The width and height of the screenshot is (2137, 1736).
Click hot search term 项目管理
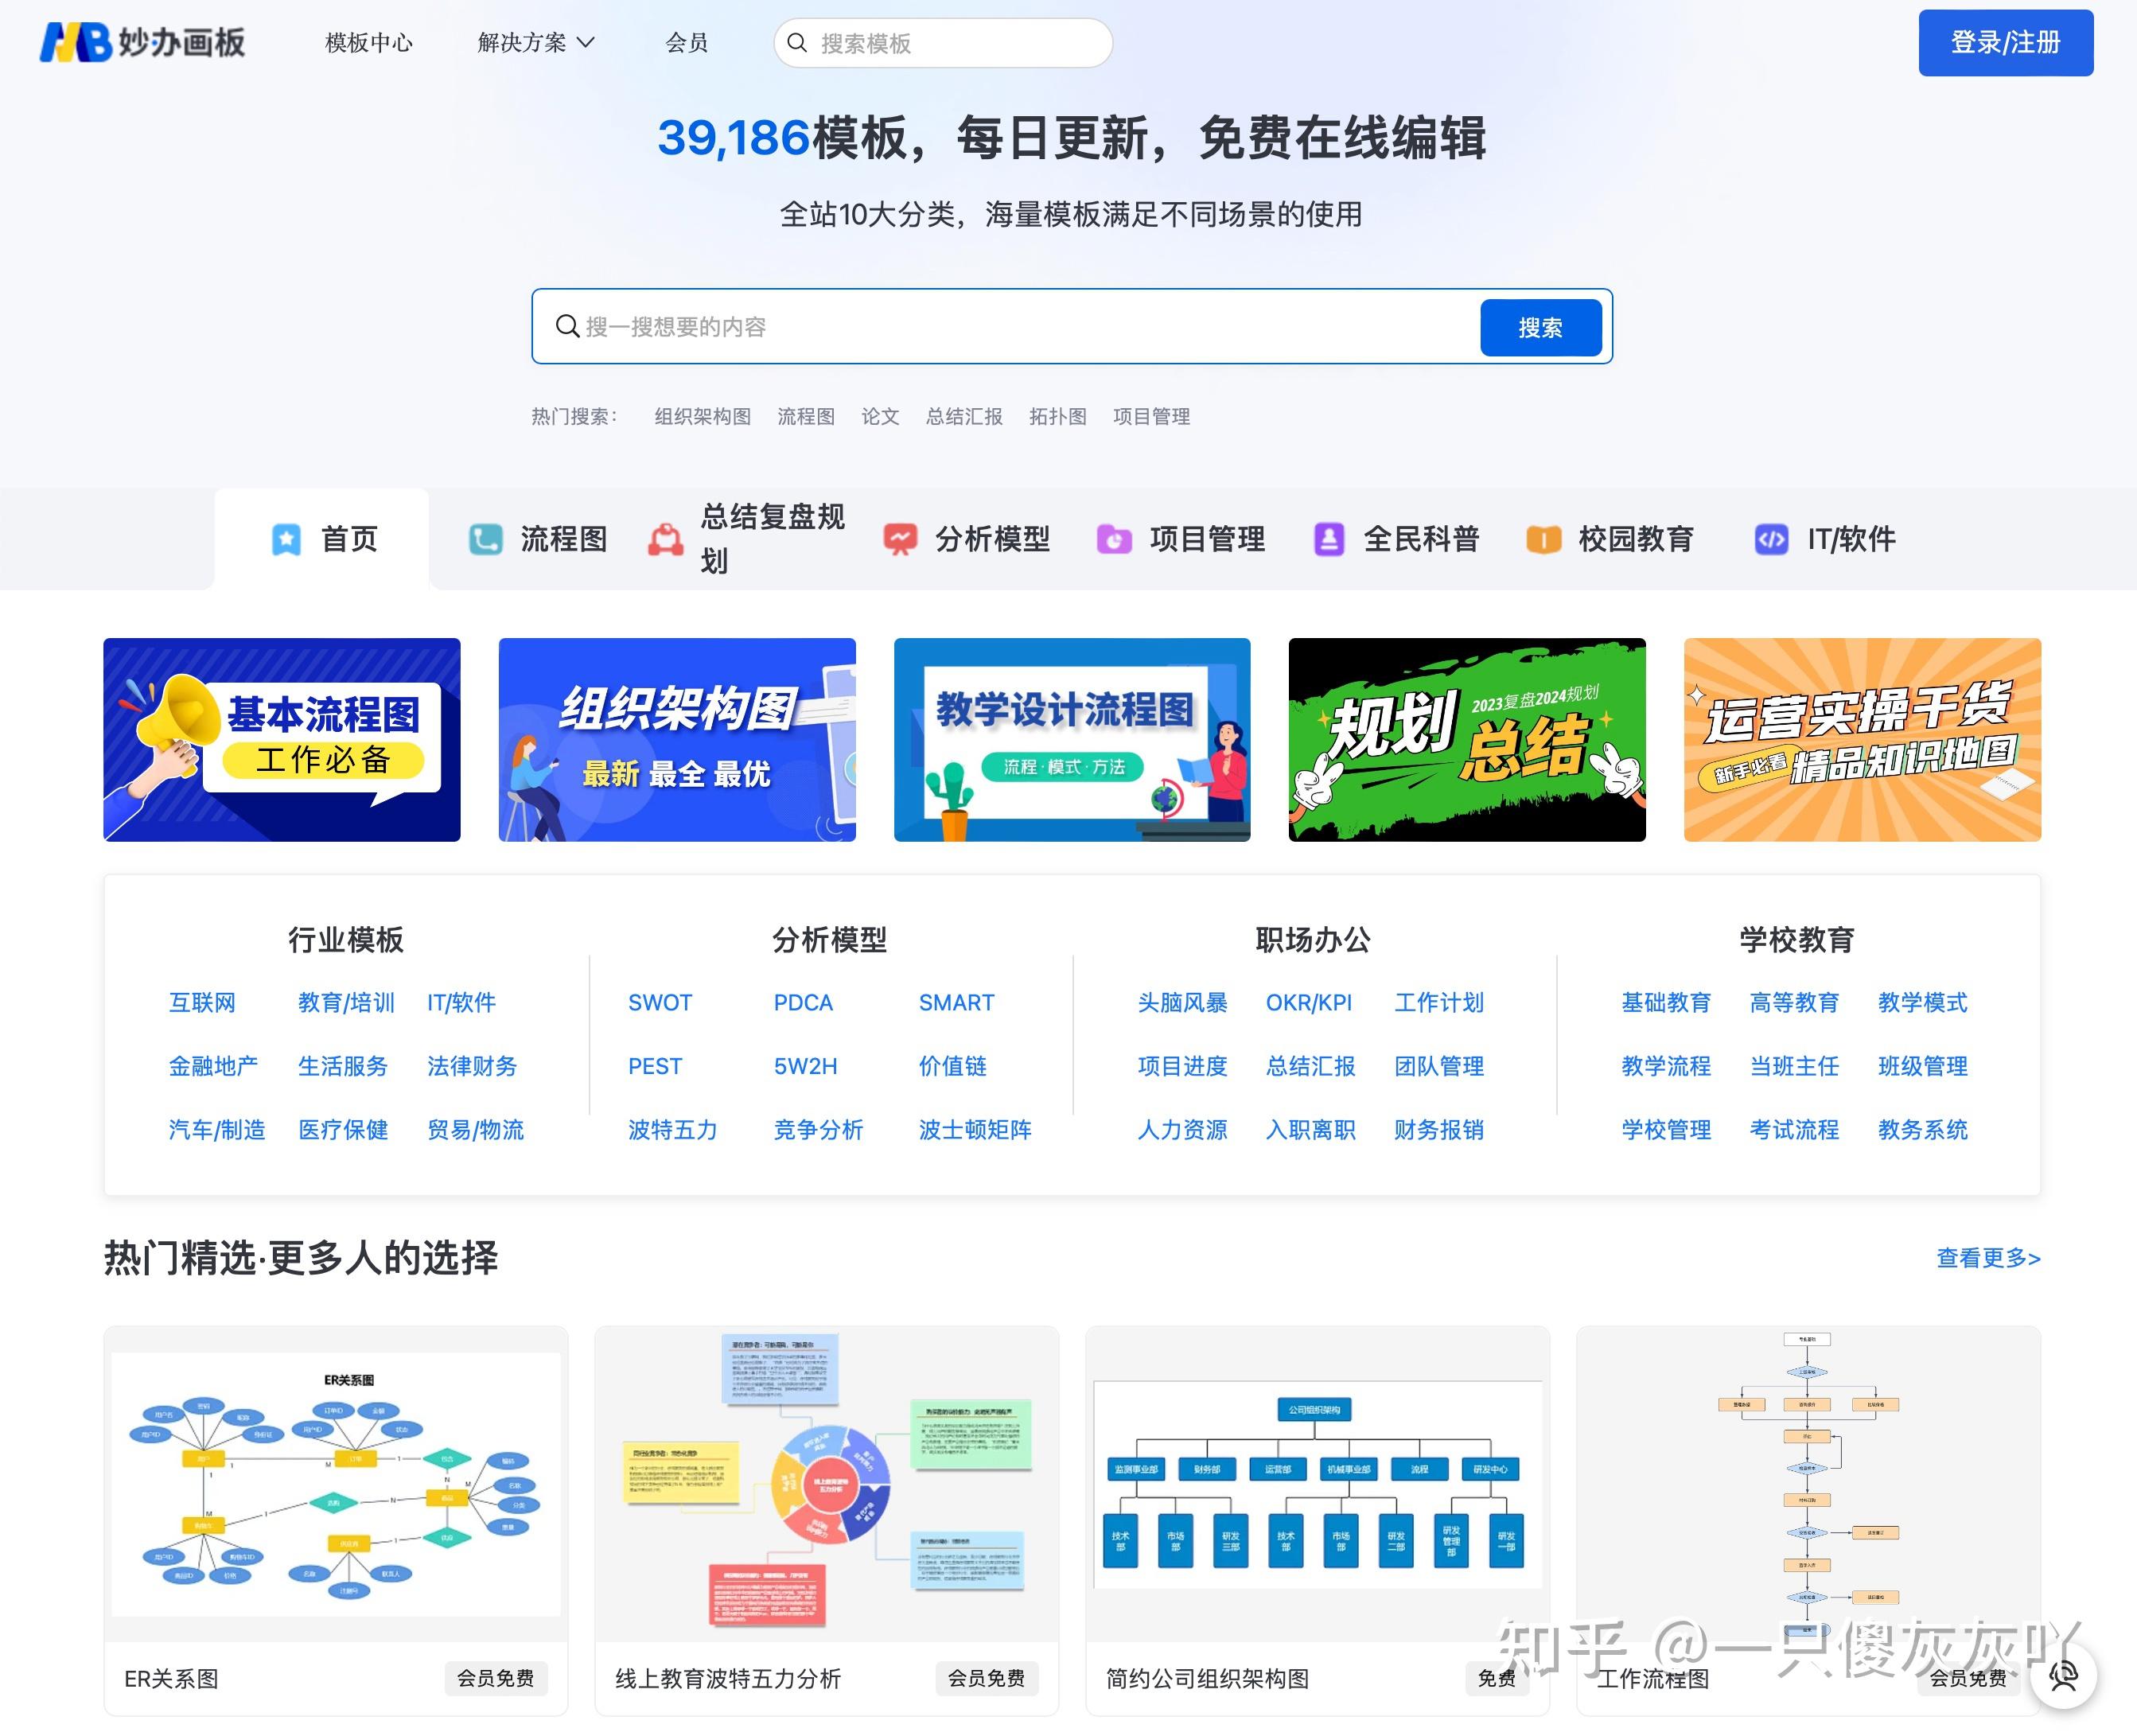(x=1151, y=416)
